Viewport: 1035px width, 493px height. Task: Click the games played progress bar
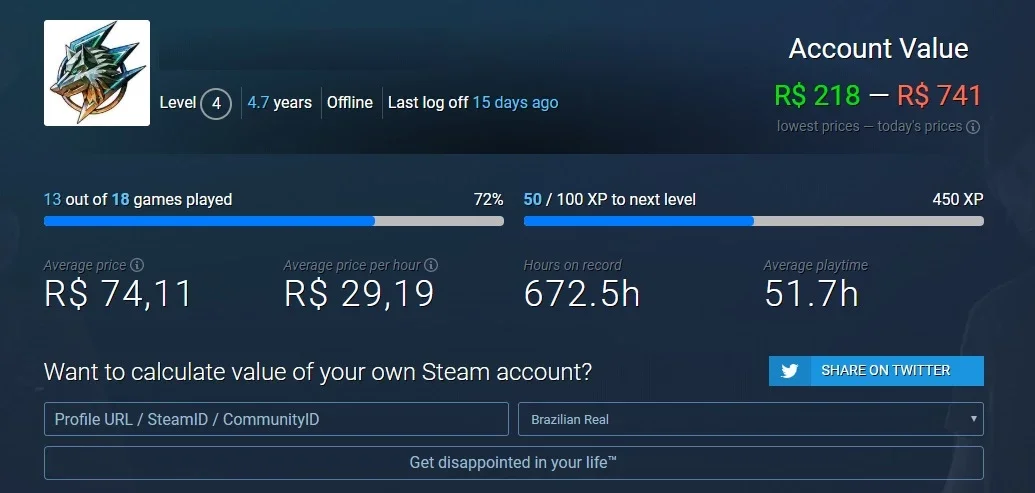click(x=274, y=221)
